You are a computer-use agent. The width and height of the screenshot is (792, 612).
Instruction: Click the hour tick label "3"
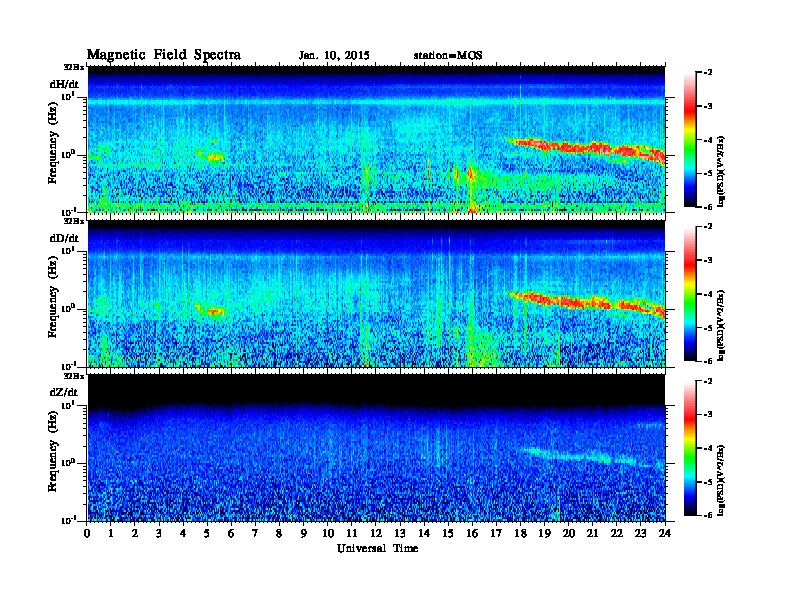pyautogui.click(x=159, y=534)
